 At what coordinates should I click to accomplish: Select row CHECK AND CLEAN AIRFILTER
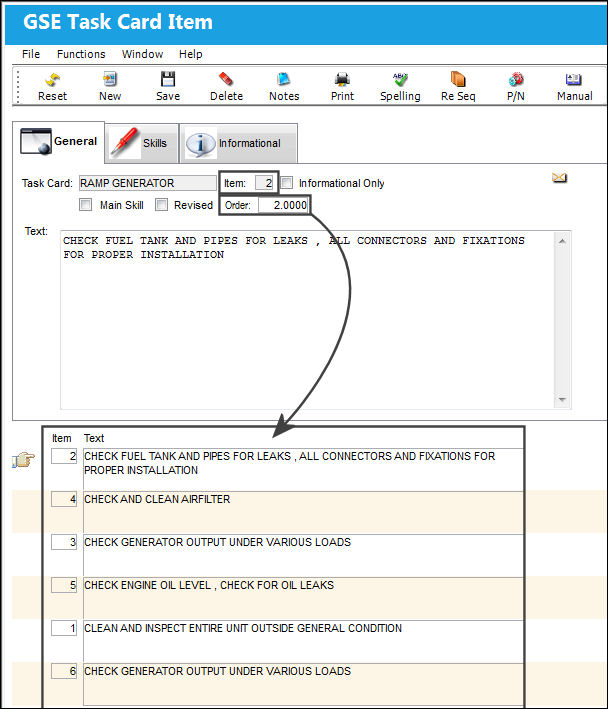(x=303, y=513)
